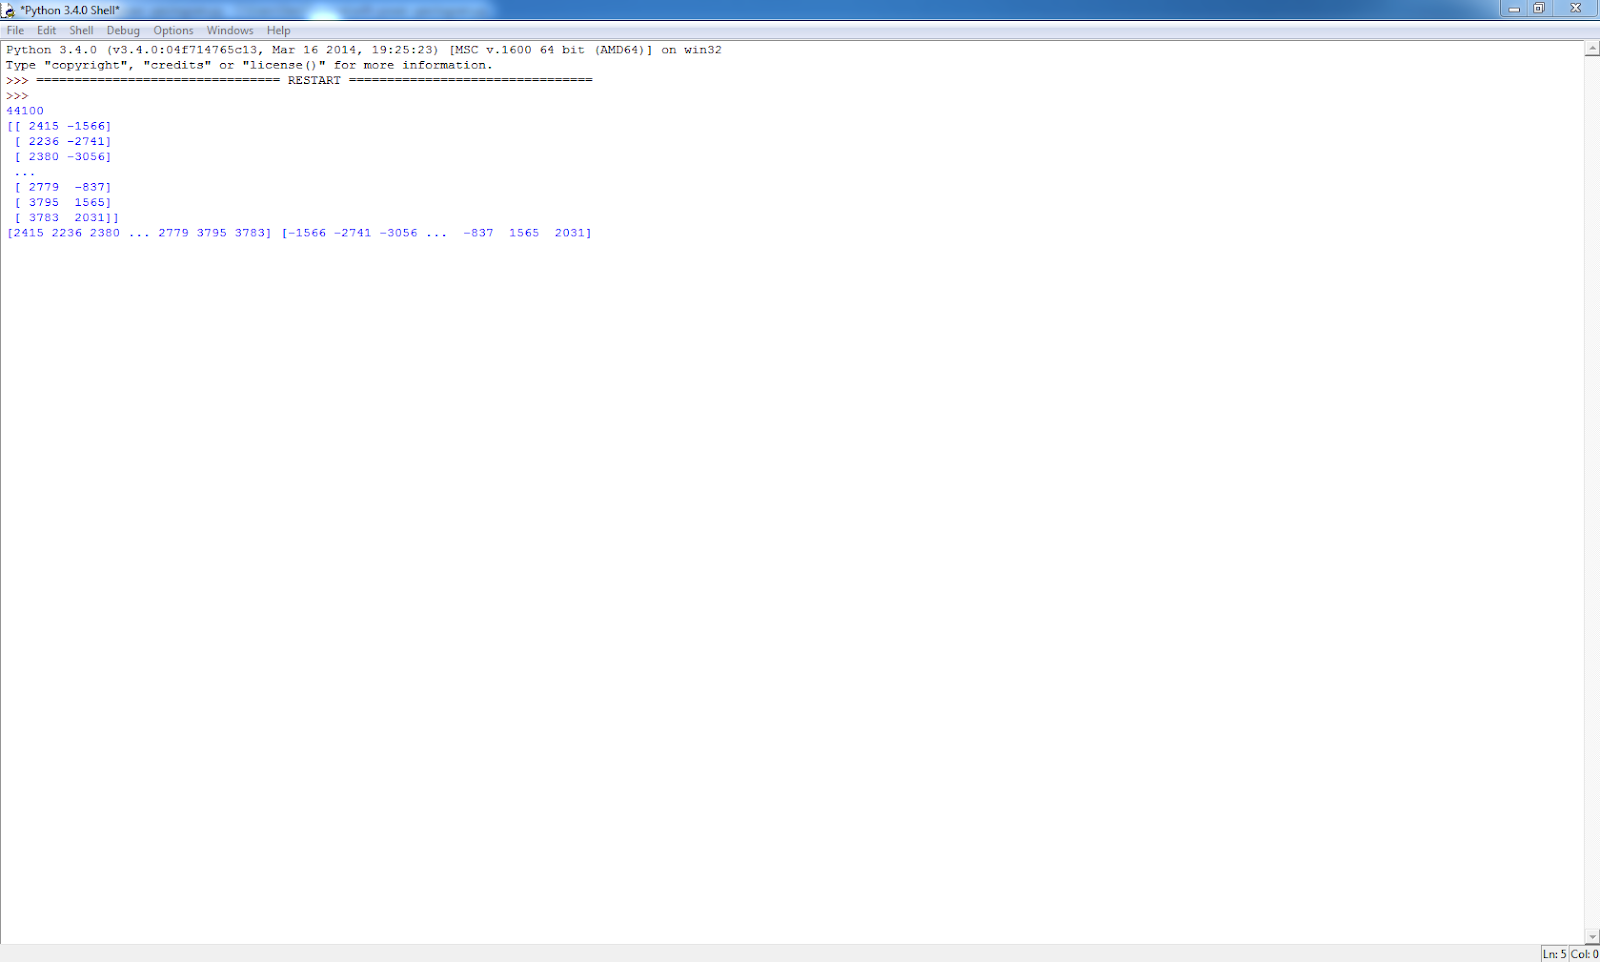The width and height of the screenshot is (1600, 962).
Task: Click the scrollbar up arrow
Action: point(1592,49)
